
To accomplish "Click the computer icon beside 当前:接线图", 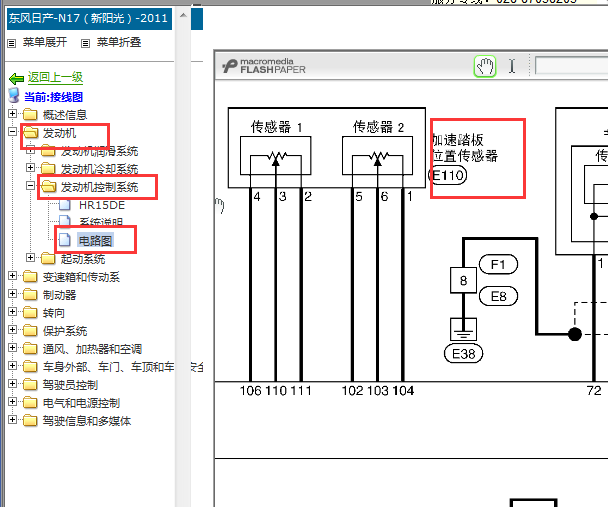I will point(14,96).
